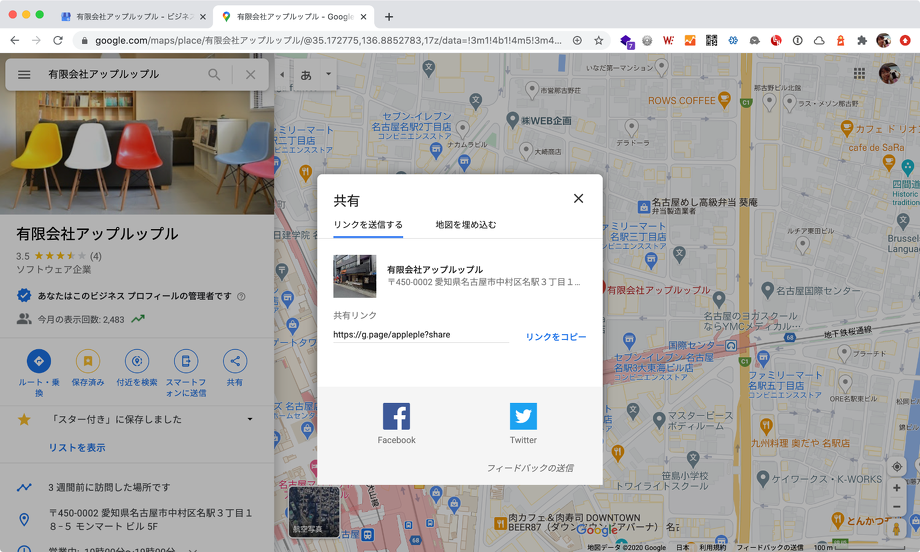920x552 pixels.
Task: Click the 保存済み saved icon
Action: coord(88,362)
